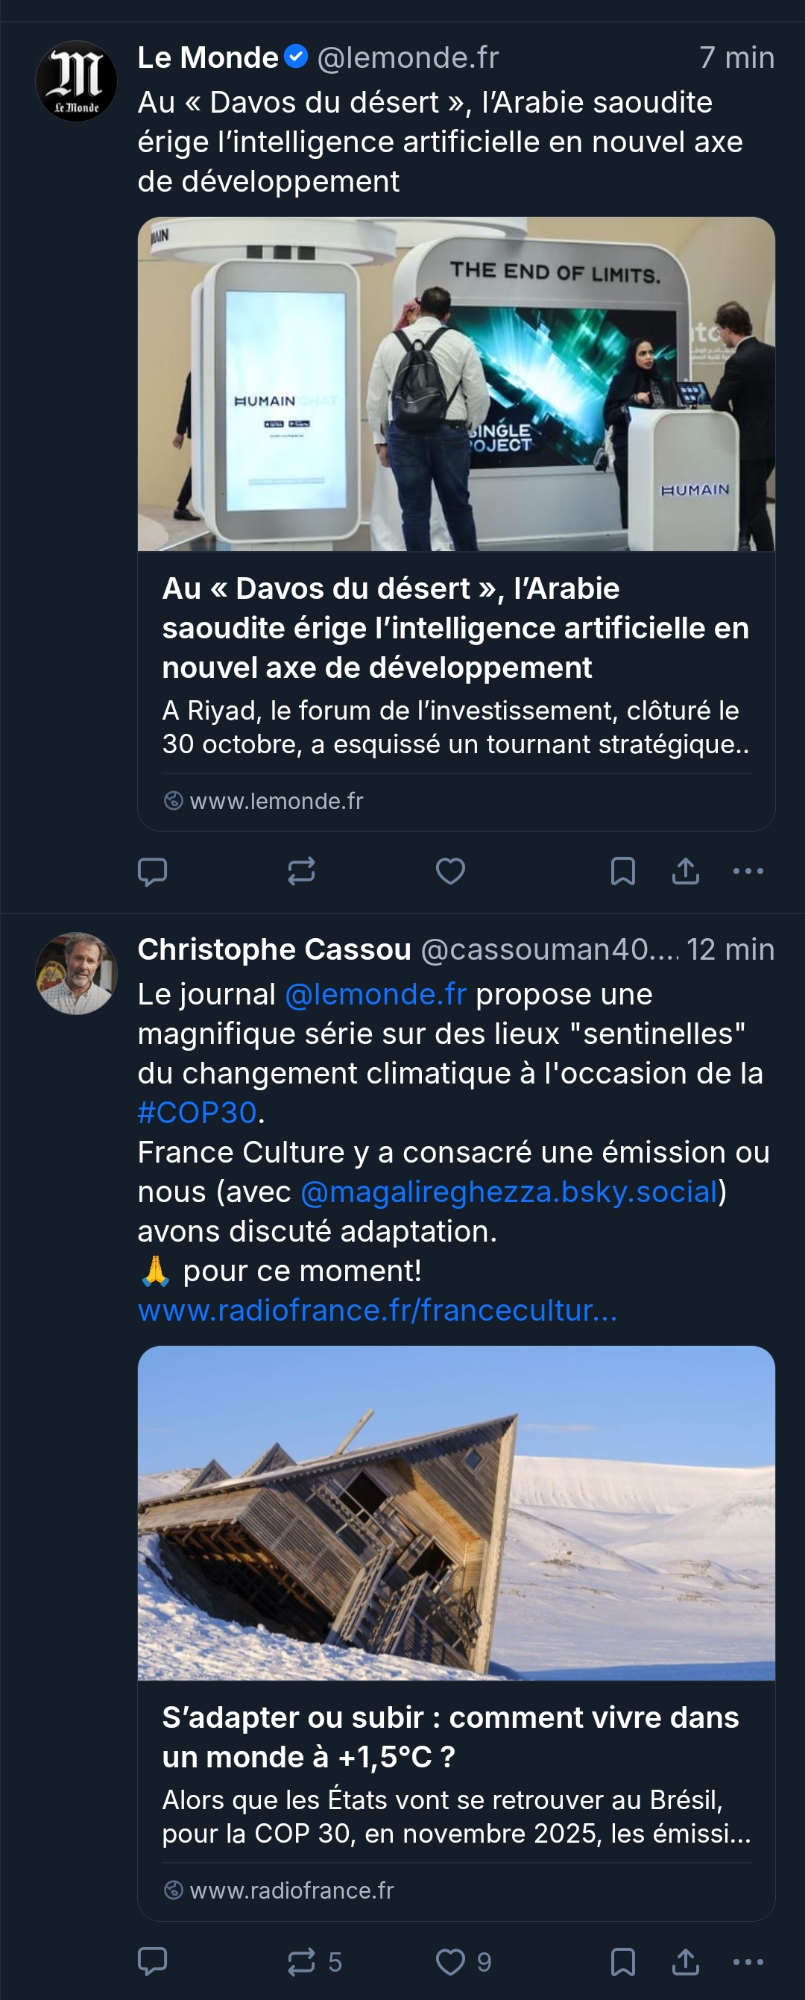
Task: Open the @lemonde.fr mention link
Action: [x=376, y=994]
